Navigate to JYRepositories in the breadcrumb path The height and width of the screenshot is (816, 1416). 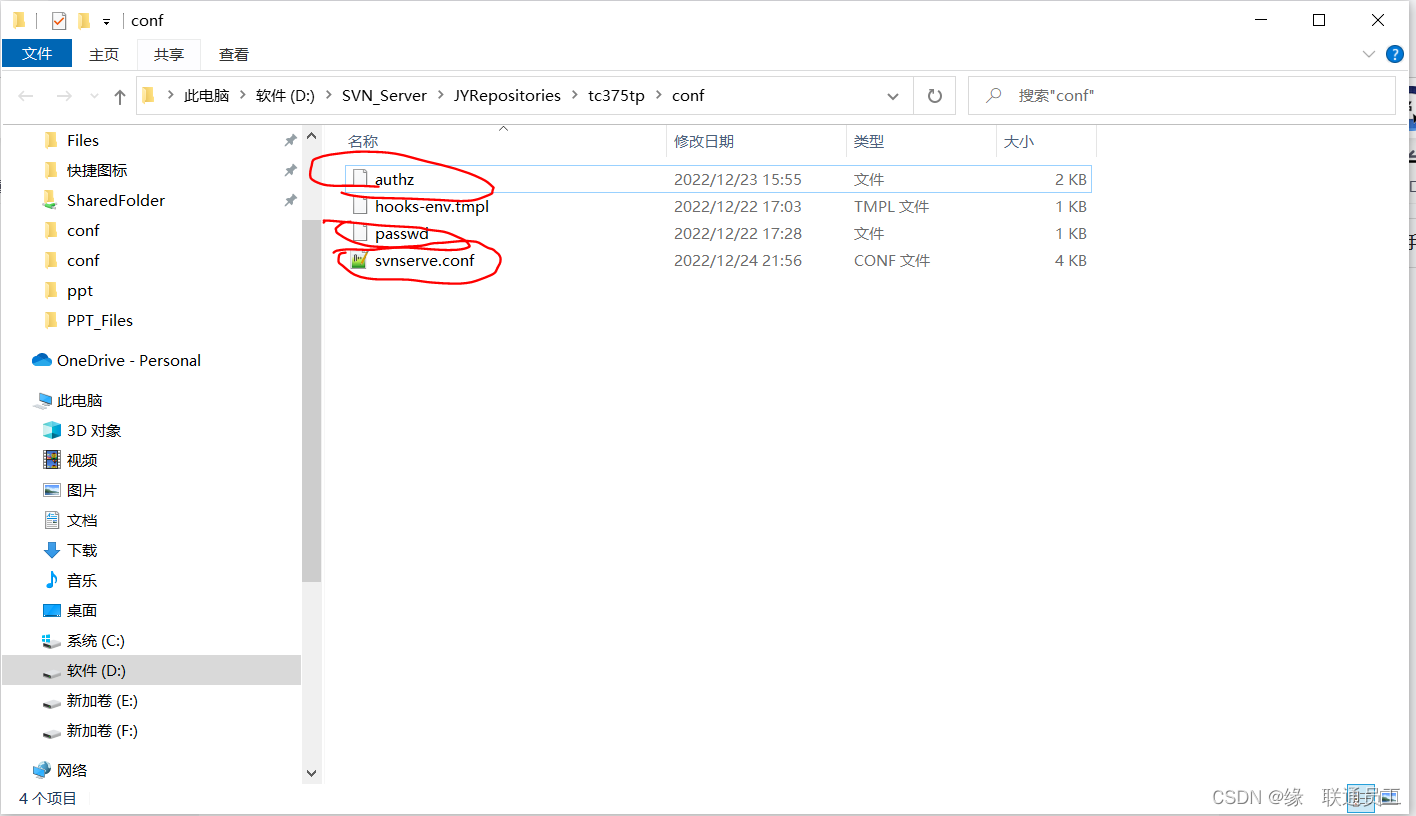point(508,95)
